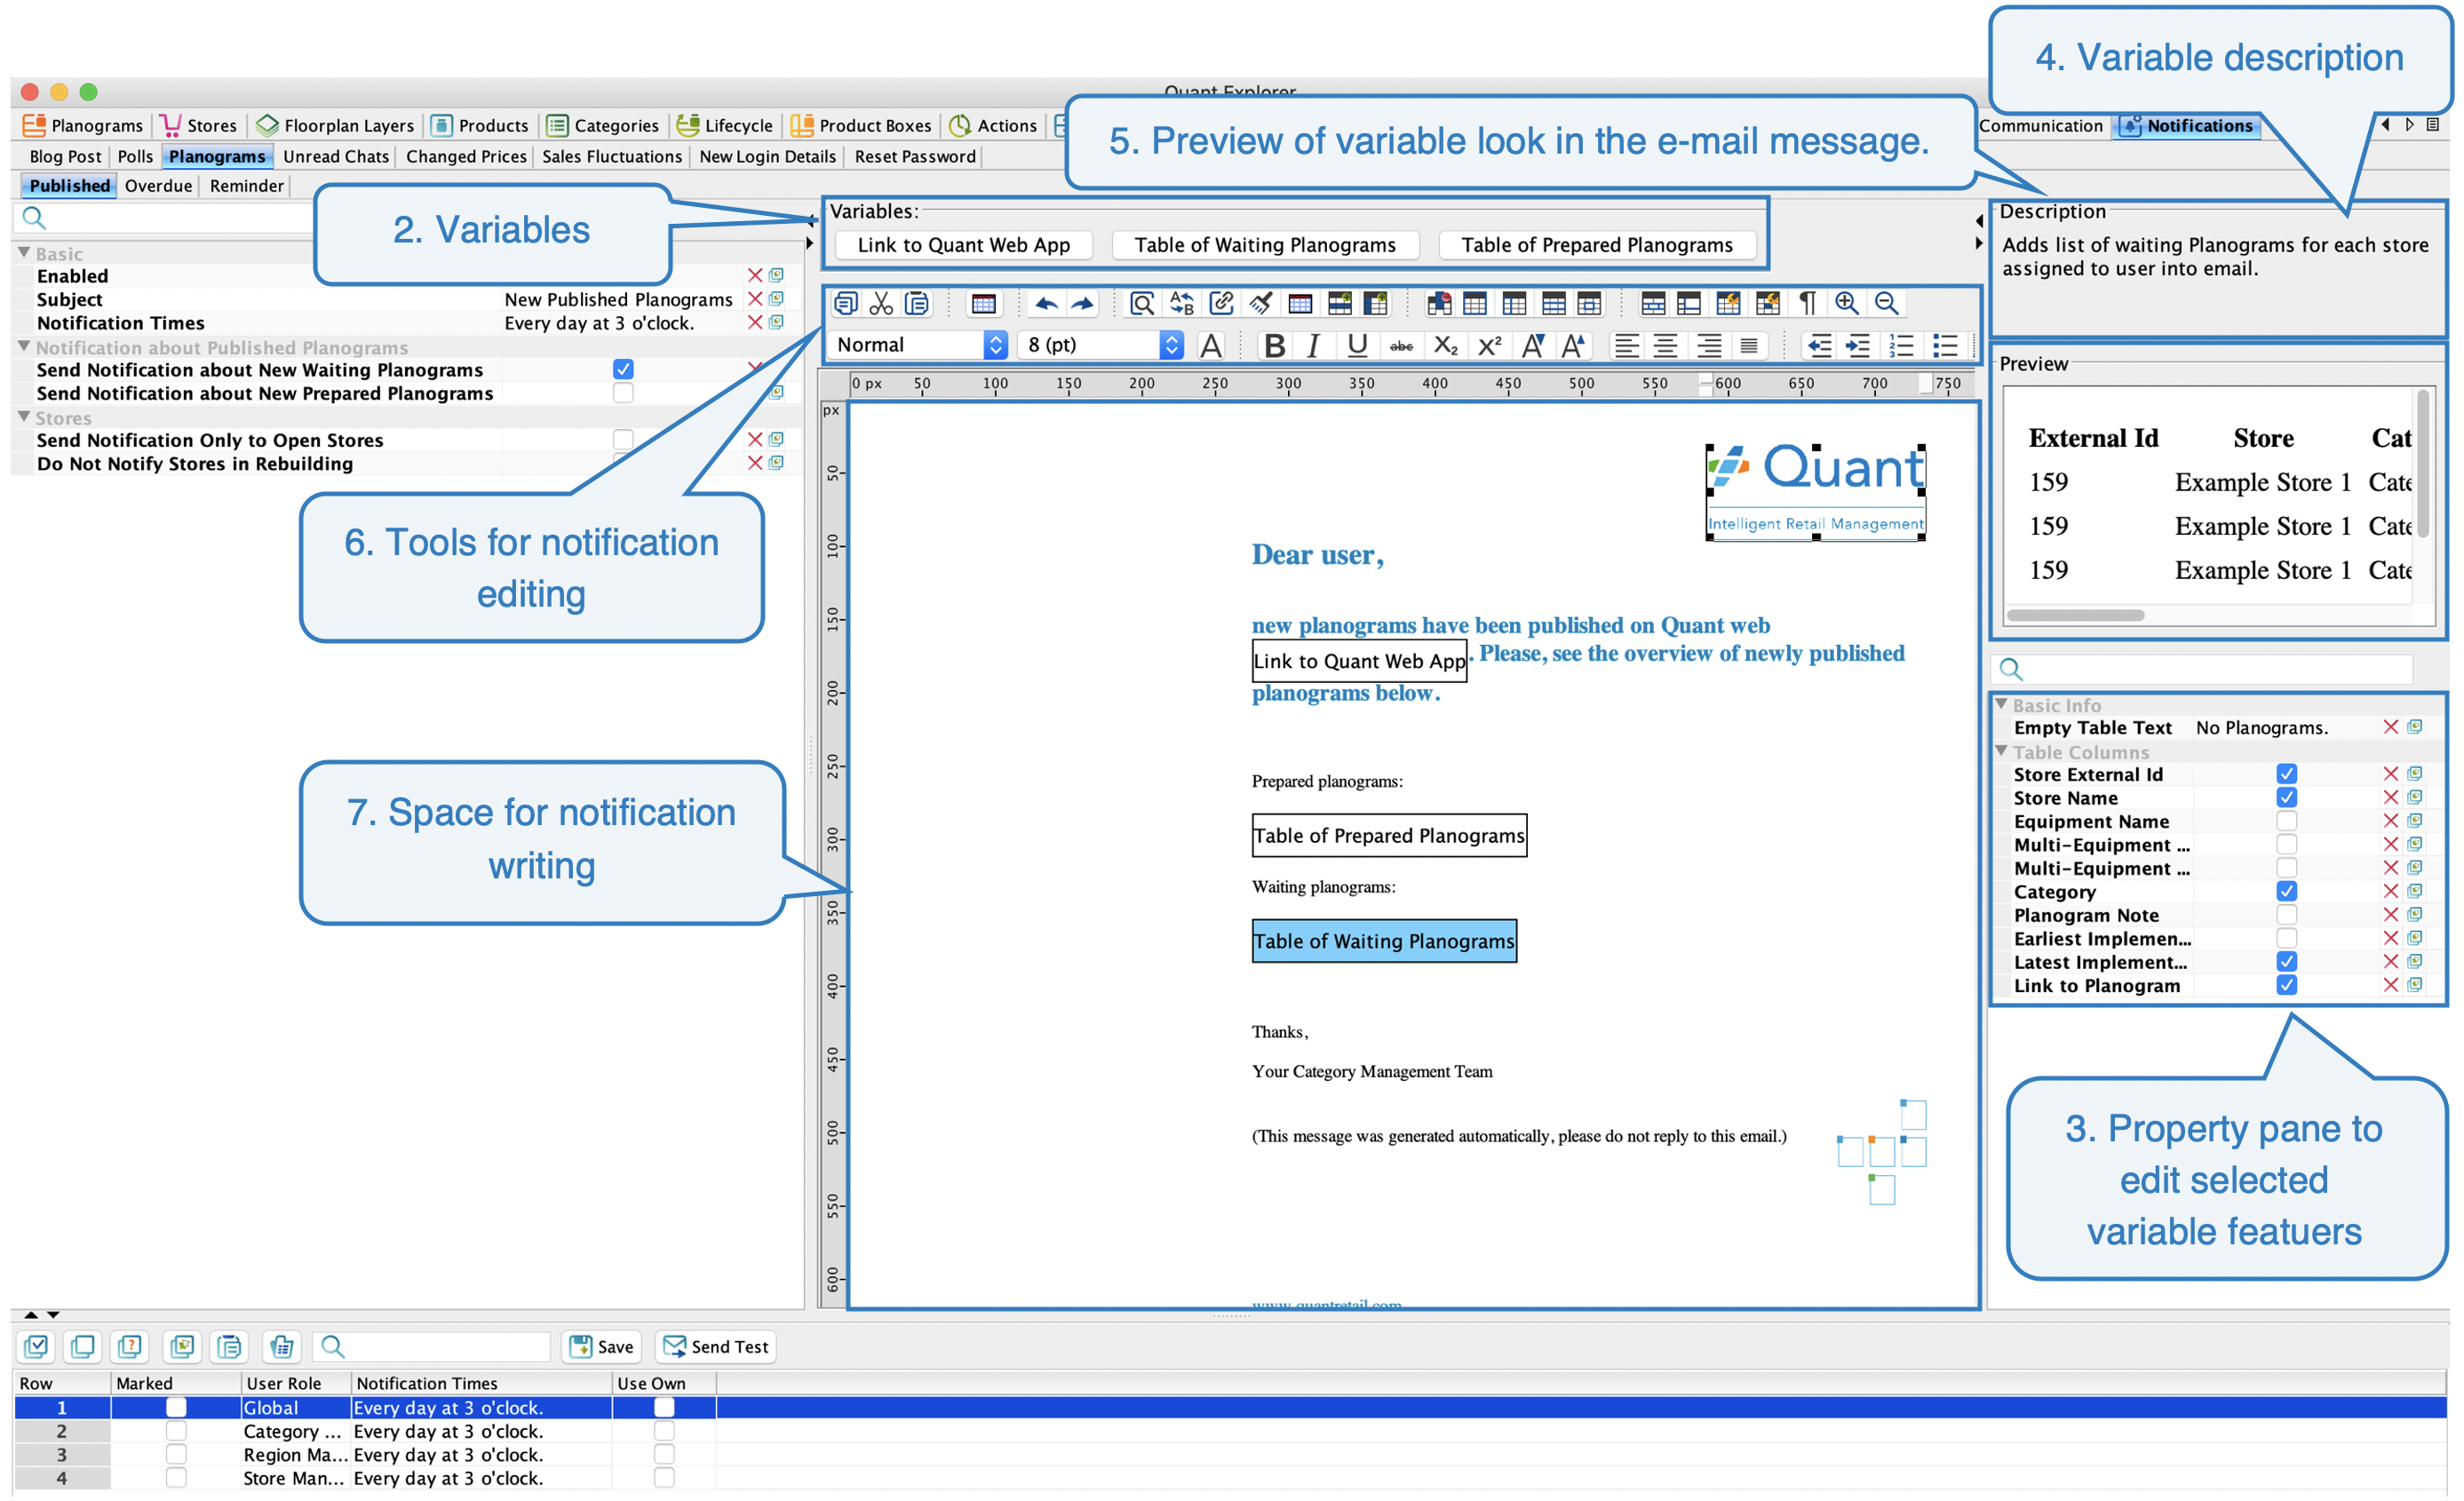Collapse Notification about Published Planograms section
Image resolution: width=2464 pixels, height=1501 pixels.
(x=24, y=346)
